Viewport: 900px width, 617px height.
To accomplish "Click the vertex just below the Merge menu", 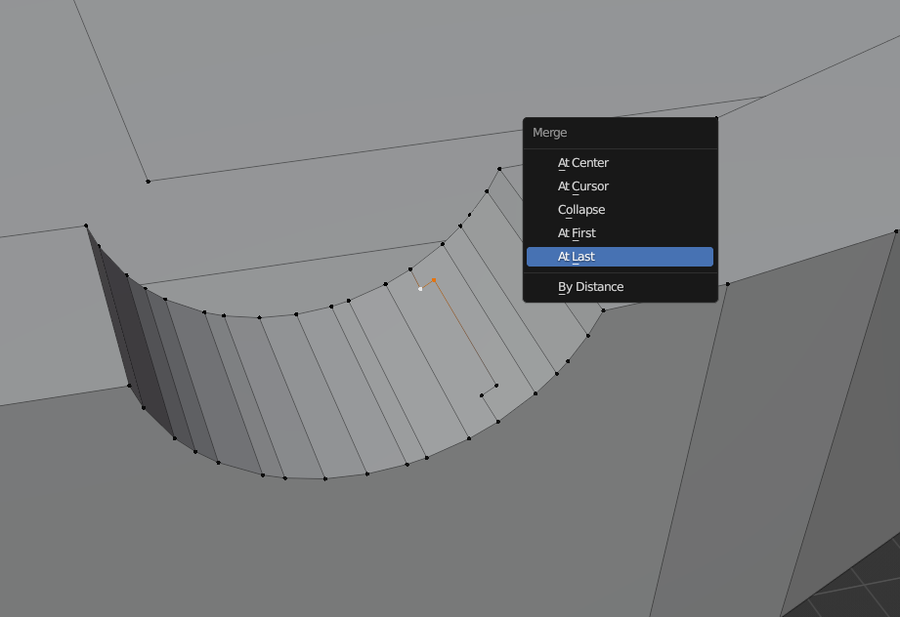I will tap(603, 310).
